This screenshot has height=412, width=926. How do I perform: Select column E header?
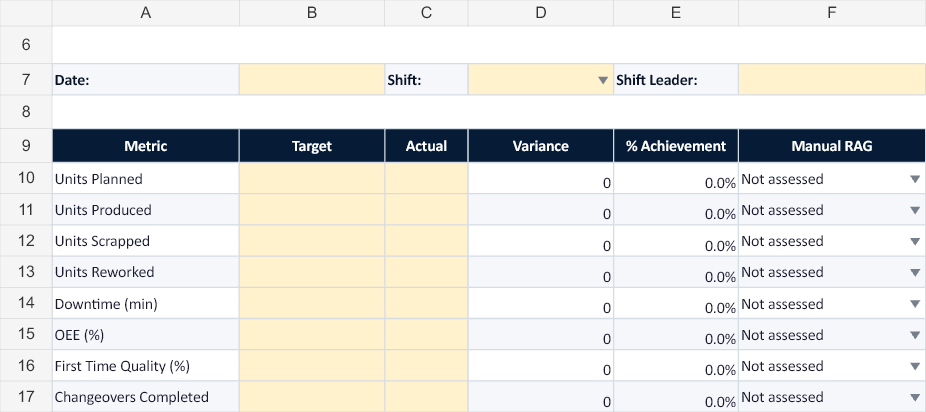[676, 13]
